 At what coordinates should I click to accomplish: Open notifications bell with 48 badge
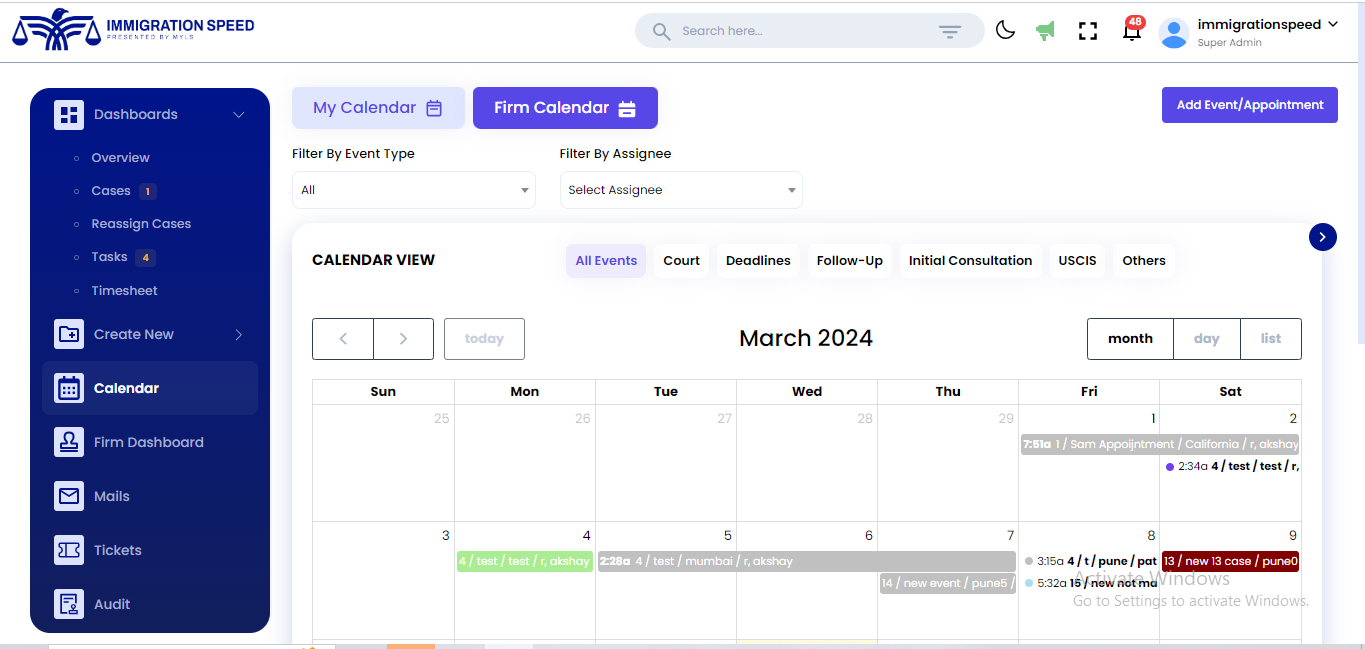point(1132,29)
